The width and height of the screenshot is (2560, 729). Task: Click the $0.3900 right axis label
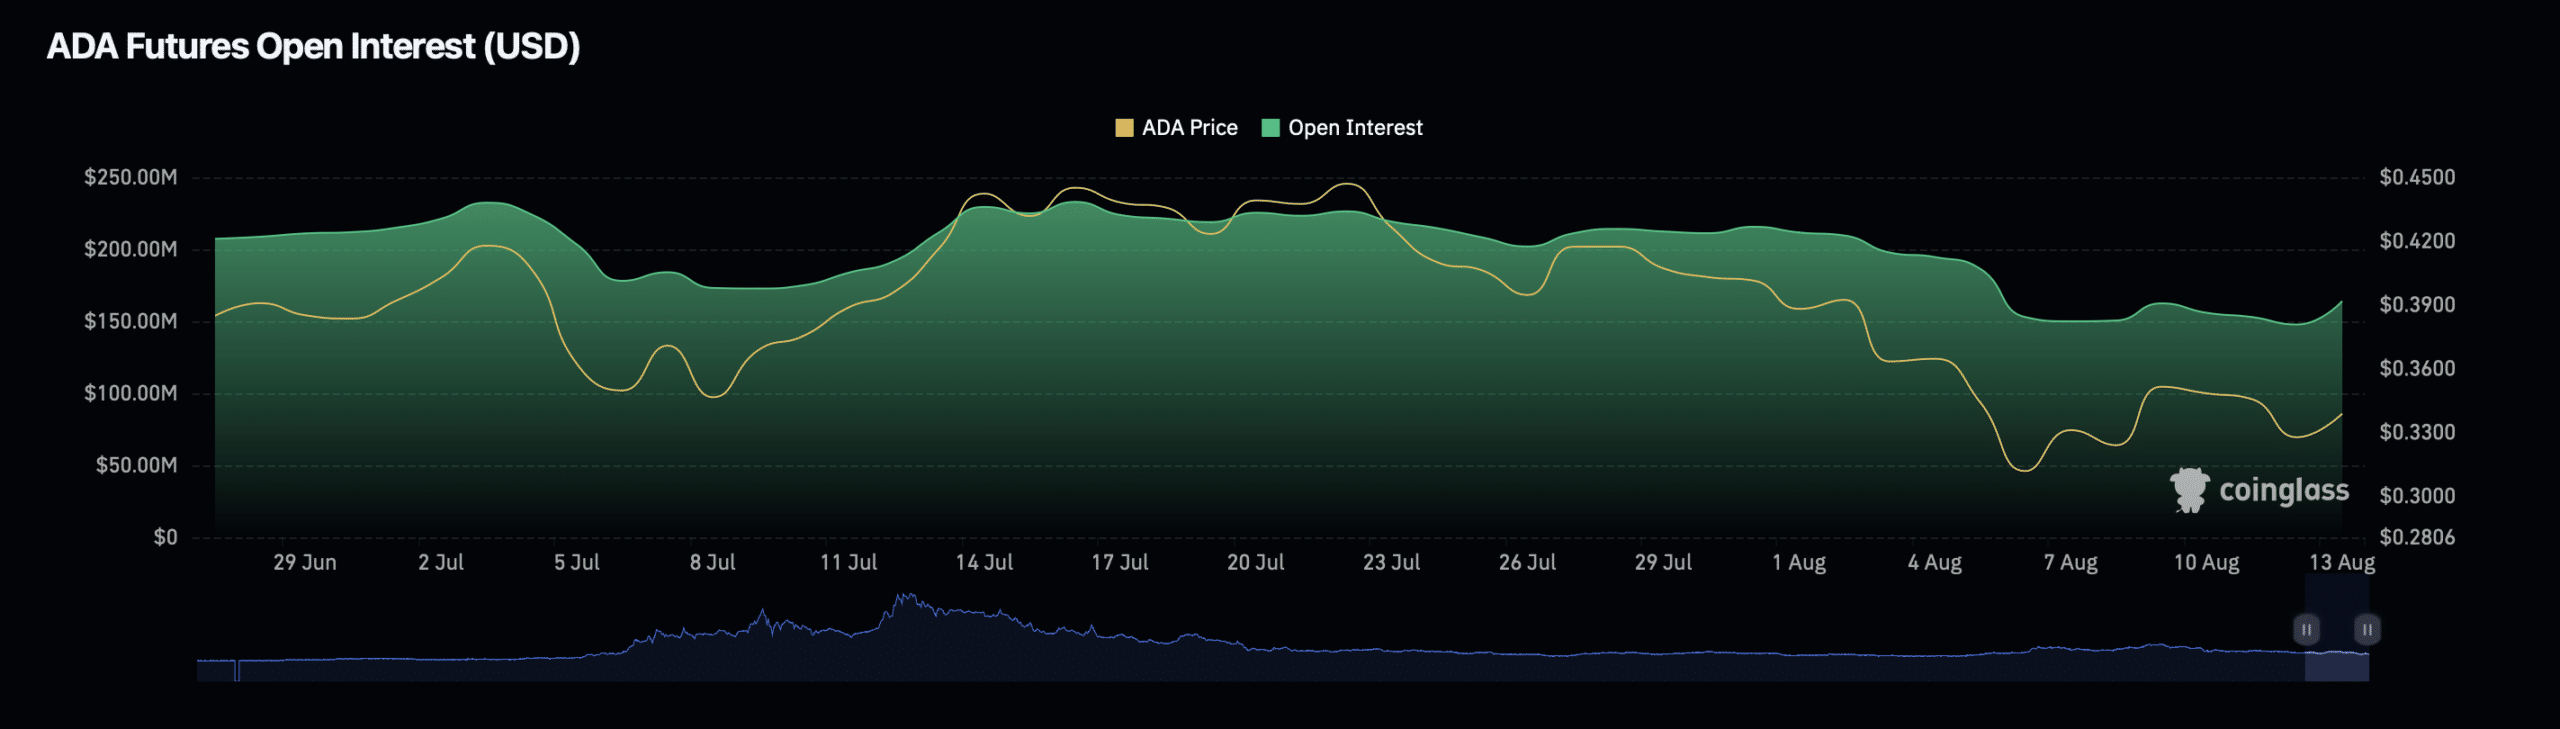click(x=2417, y=305)
